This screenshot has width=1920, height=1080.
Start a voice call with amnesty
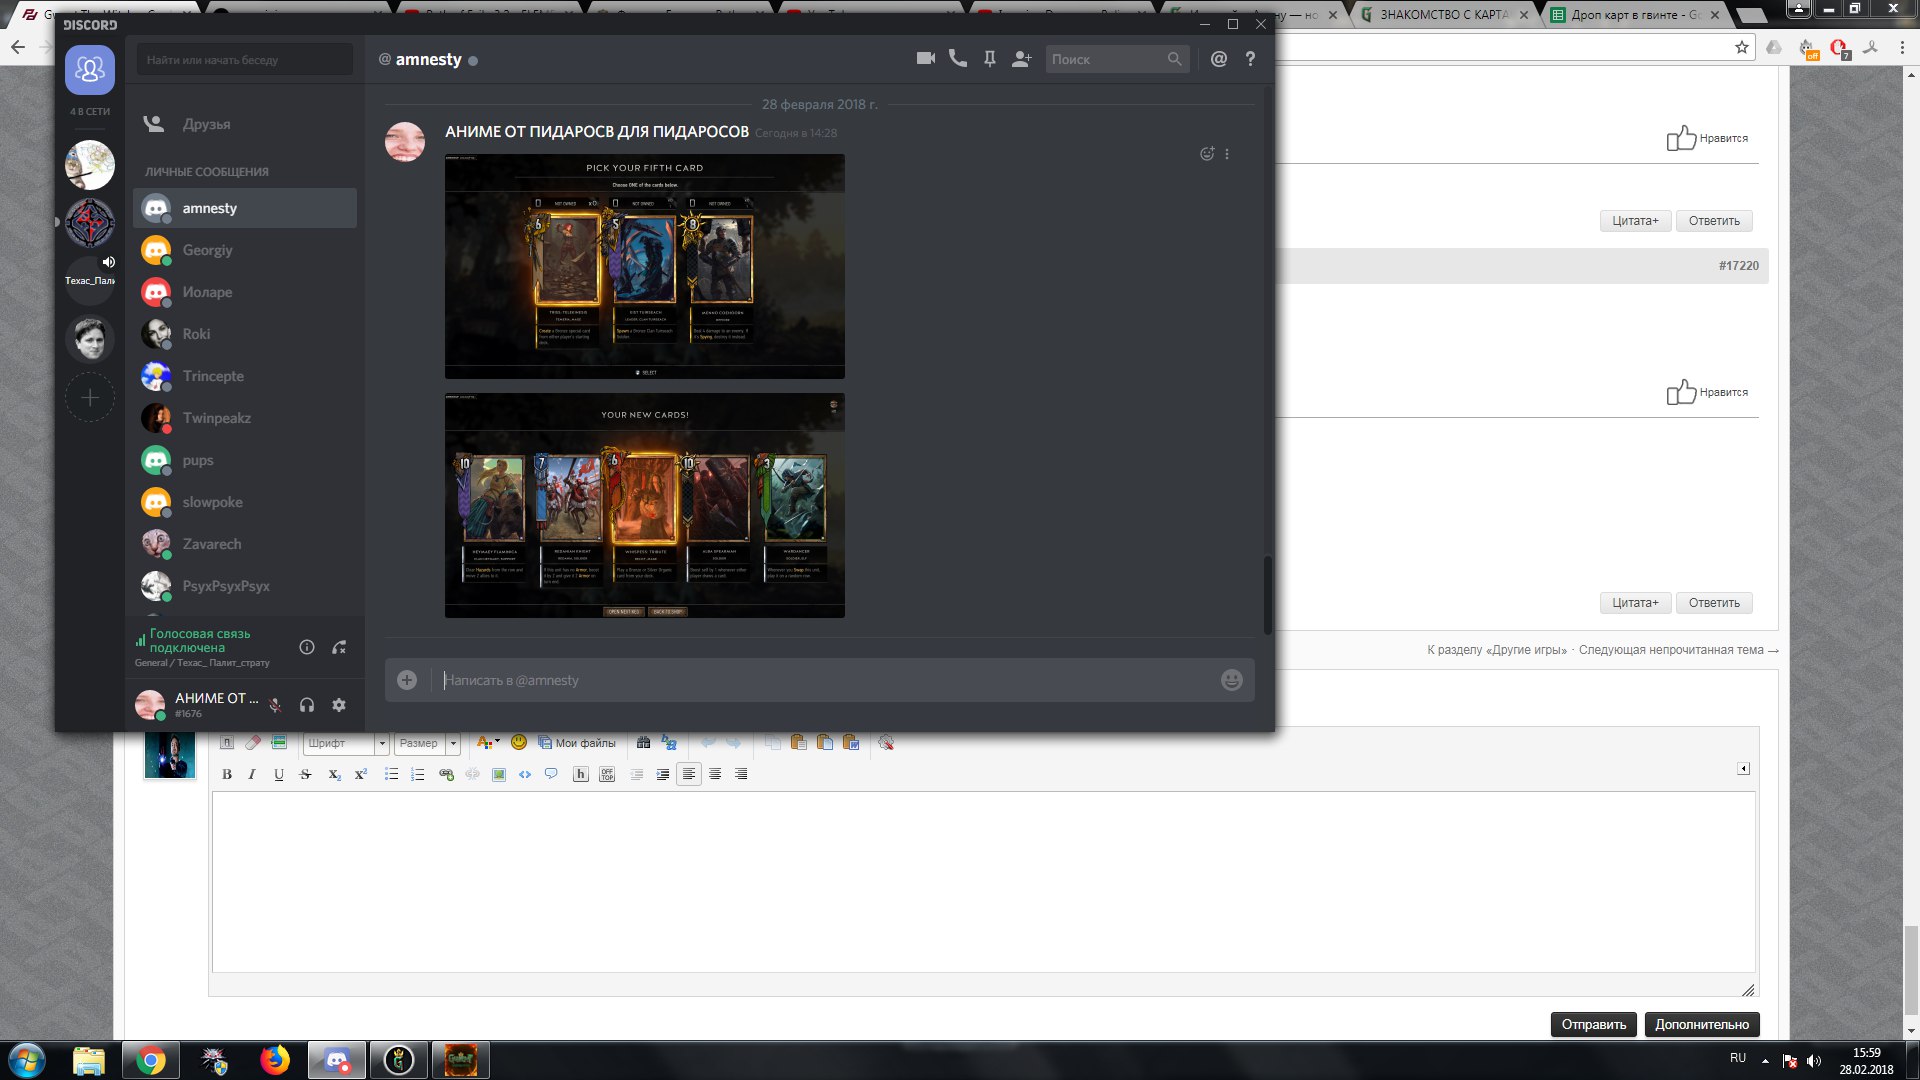pyautogui.click(x=957, y=59)
